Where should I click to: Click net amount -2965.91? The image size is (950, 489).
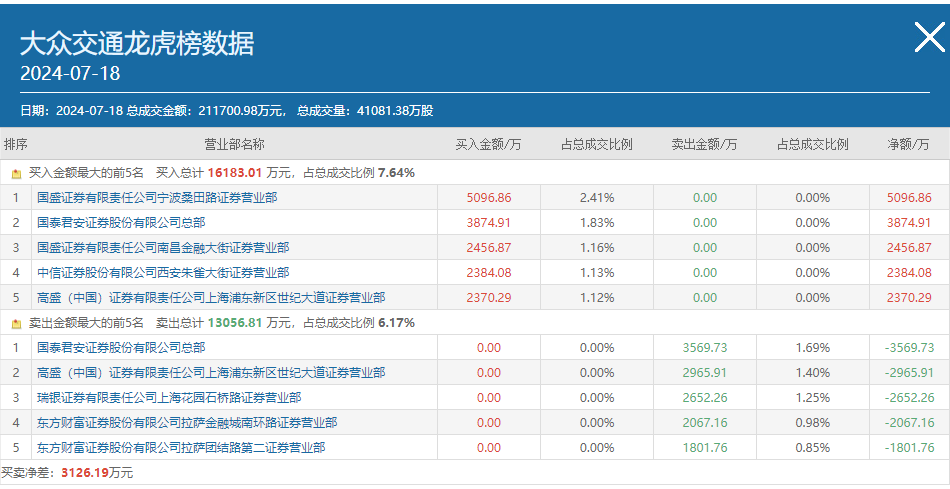(909, 373)
